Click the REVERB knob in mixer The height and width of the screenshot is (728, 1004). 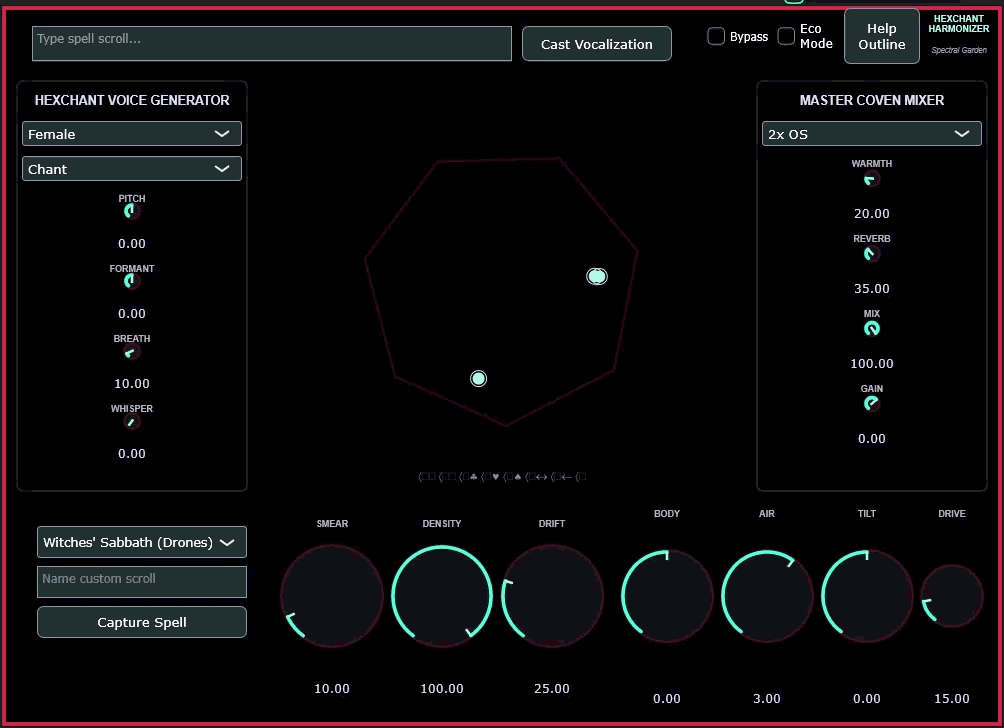click(871, 254)
